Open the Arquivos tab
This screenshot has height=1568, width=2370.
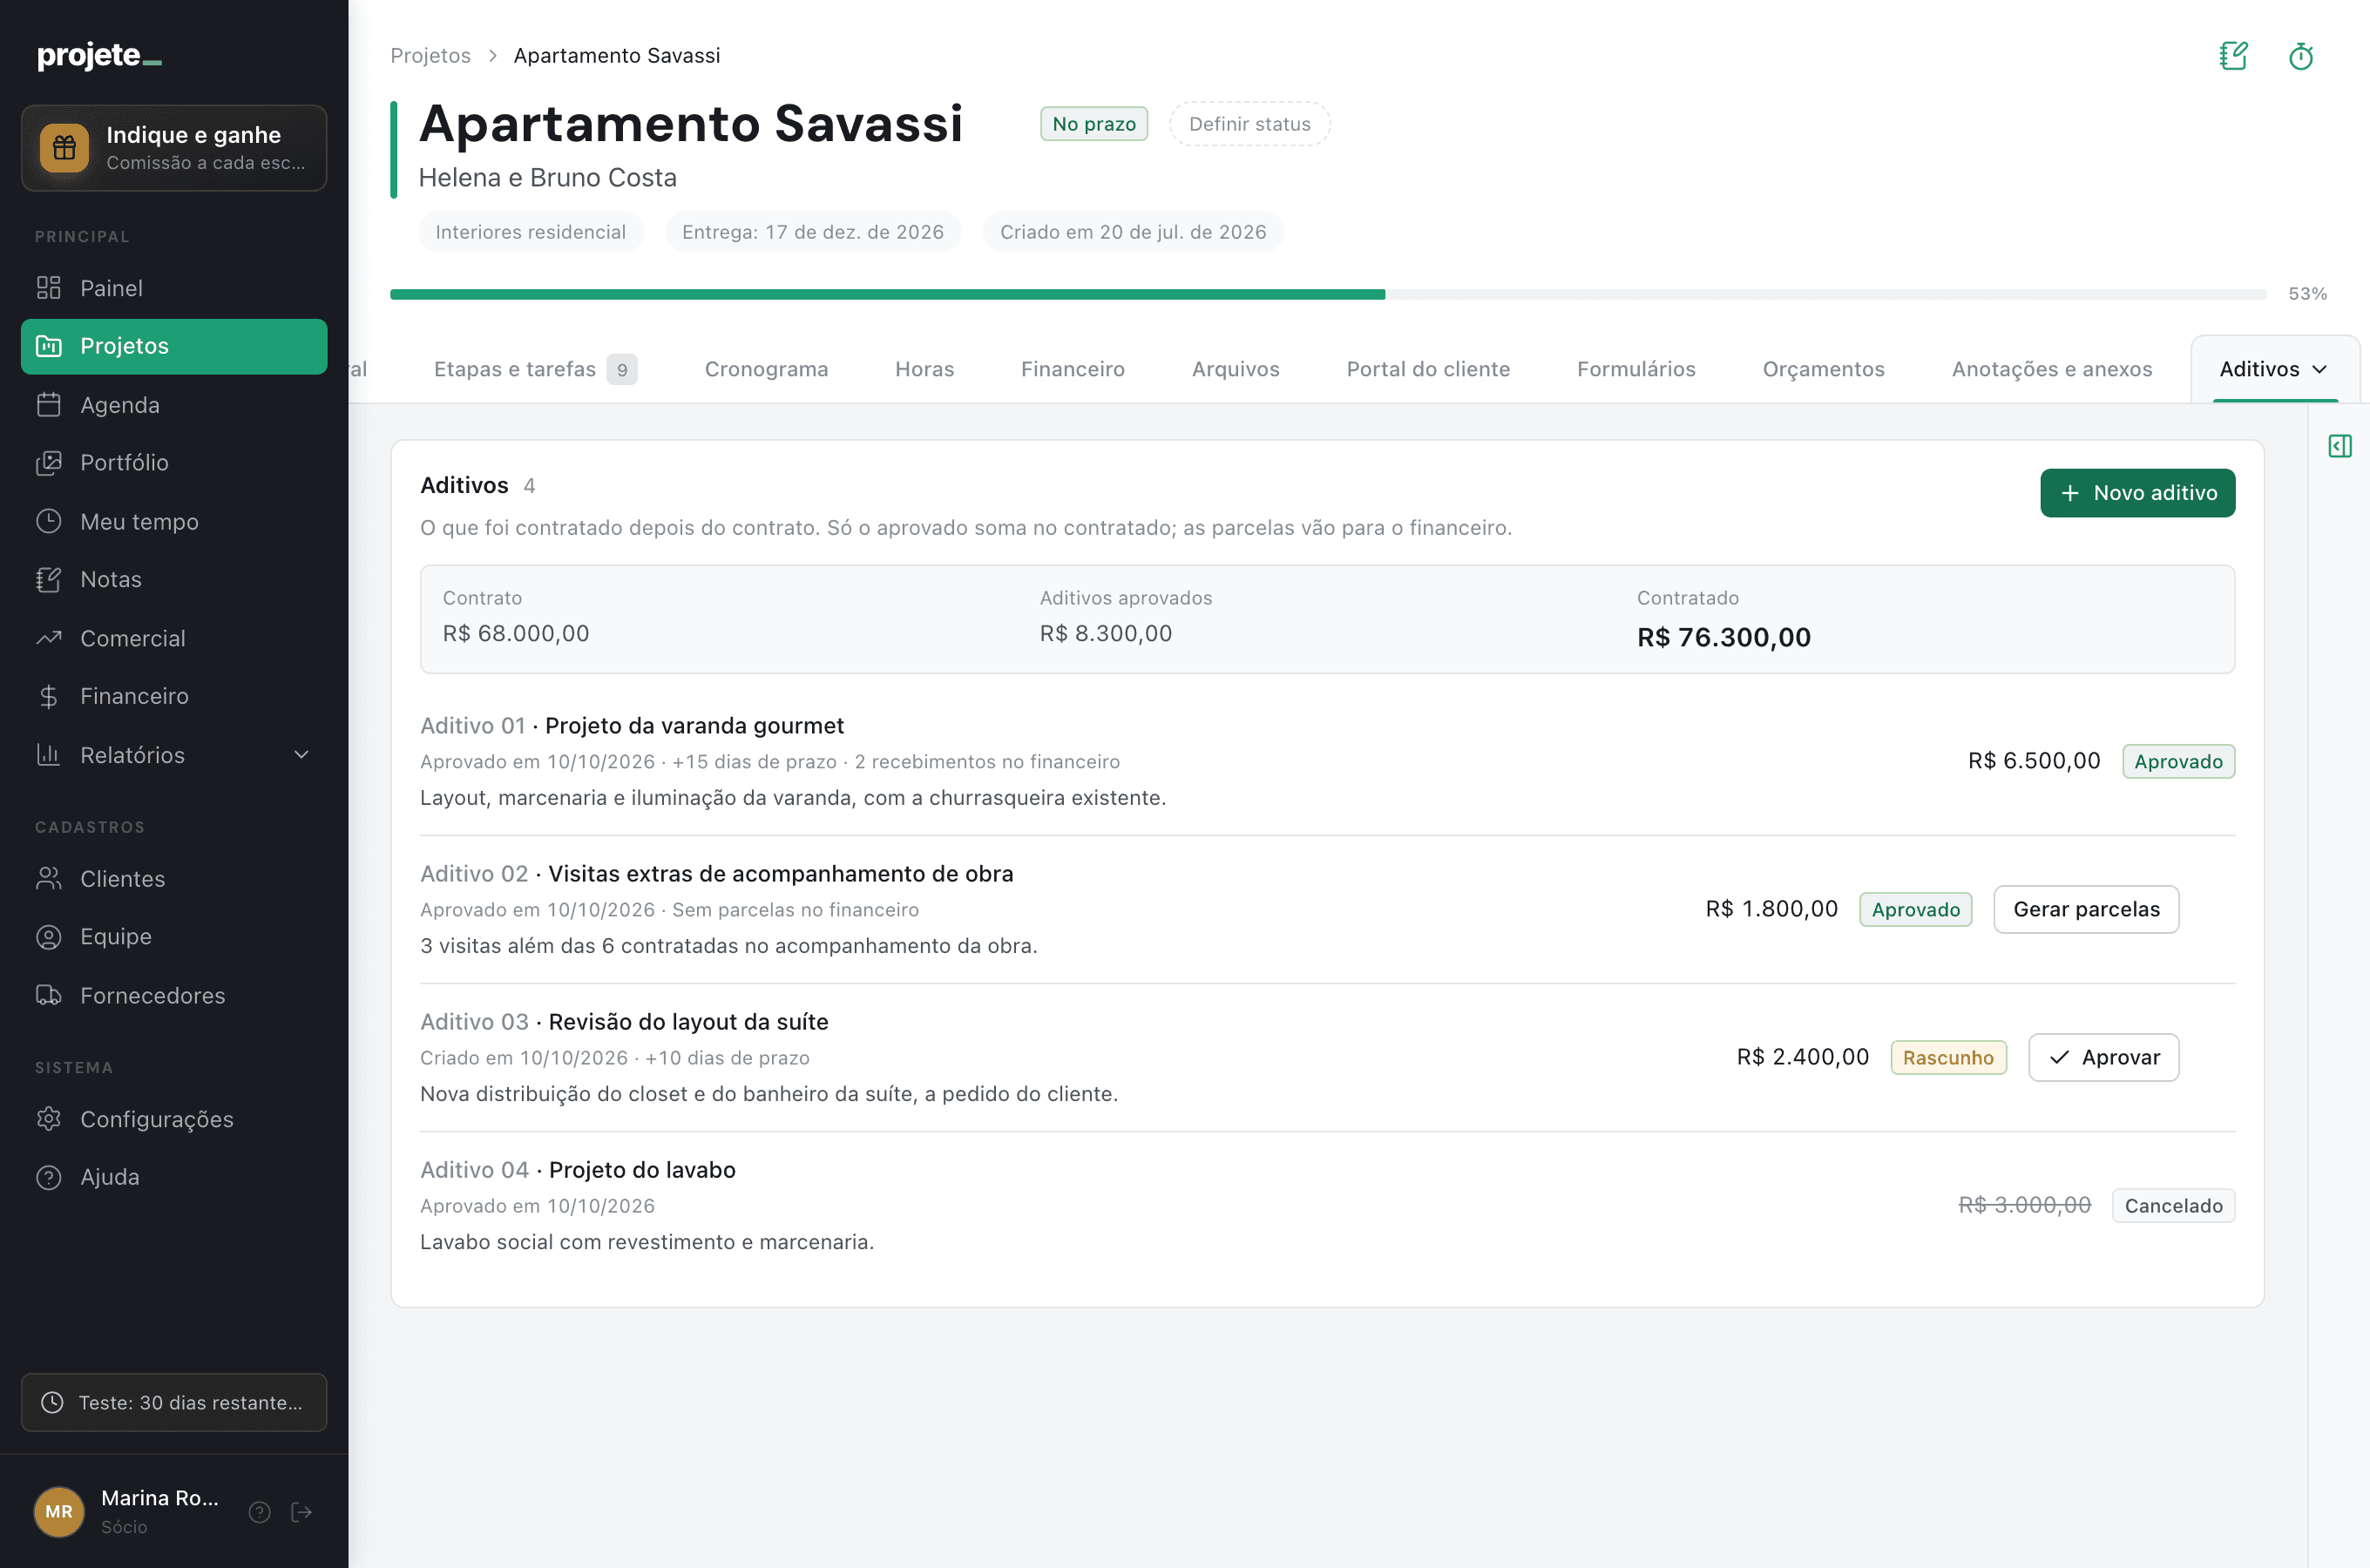tap(1235, 369)
